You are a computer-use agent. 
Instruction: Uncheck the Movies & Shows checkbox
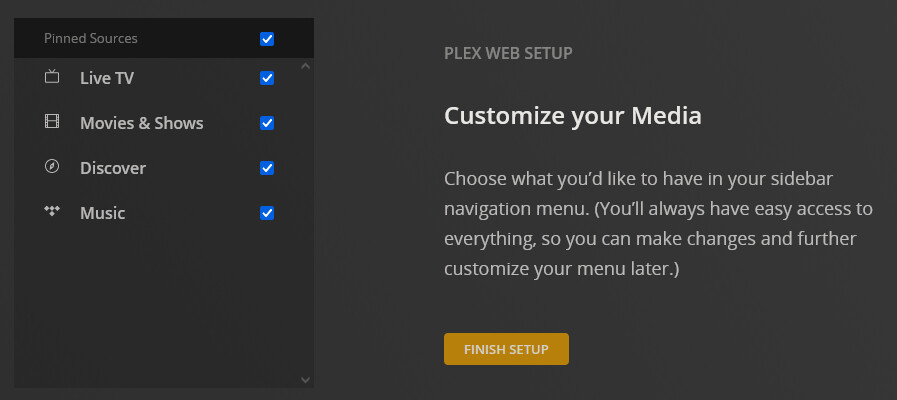click(x=267, y=123)
